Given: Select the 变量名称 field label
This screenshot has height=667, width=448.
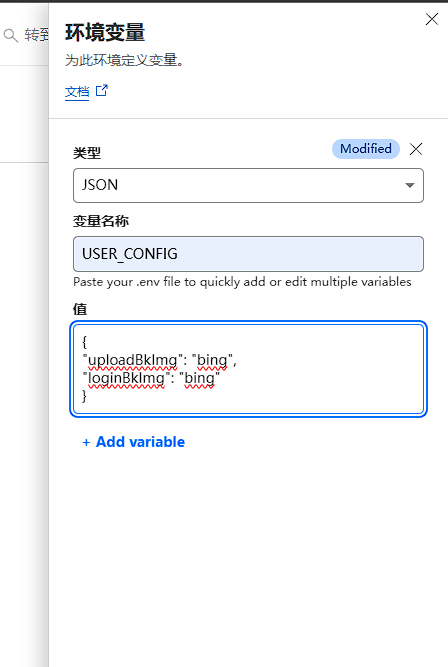Looking at the screenshot, I should pyautogui.click(x=101, y=221).
